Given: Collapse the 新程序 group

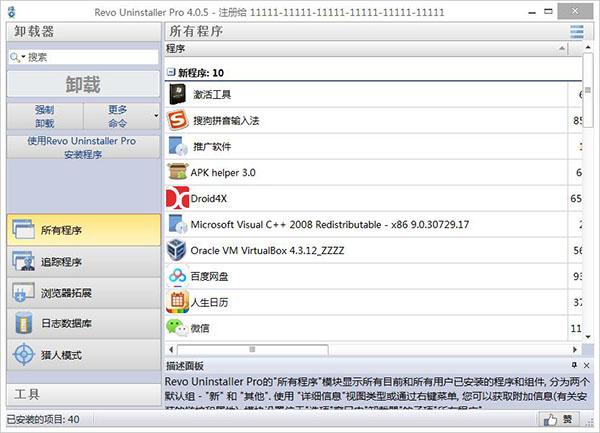Looking at the screenshot, I should [171, 73].
